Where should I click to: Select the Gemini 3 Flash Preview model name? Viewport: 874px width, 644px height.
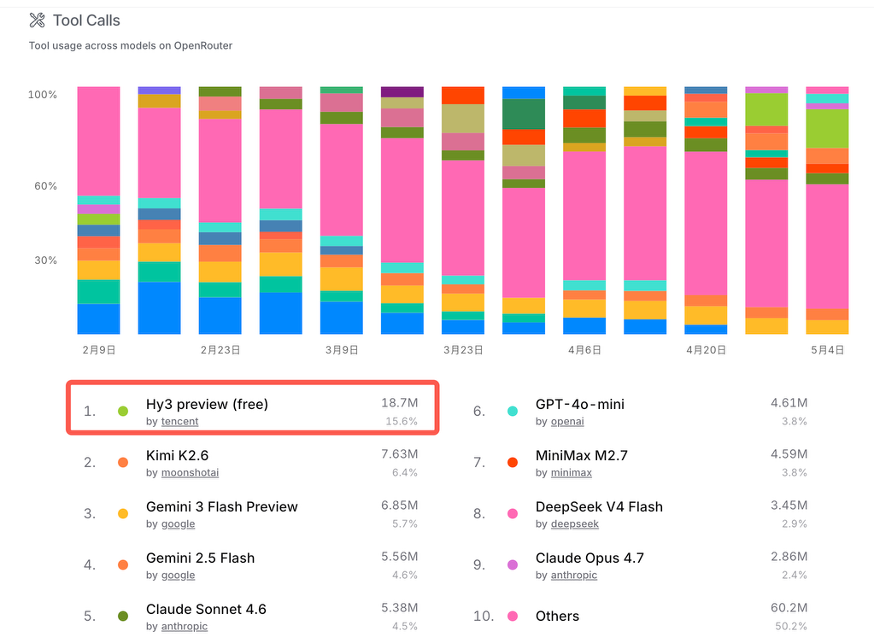click(222, 507)
